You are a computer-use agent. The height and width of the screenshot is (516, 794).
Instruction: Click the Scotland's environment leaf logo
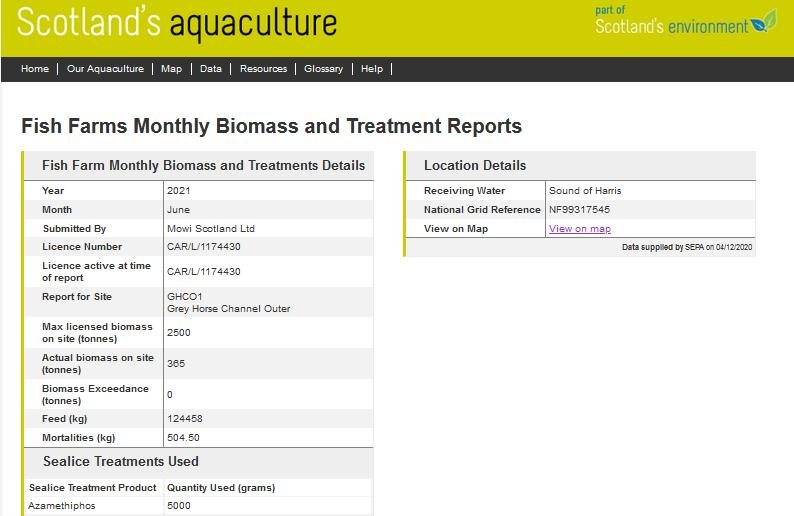[x=764, y=21]
